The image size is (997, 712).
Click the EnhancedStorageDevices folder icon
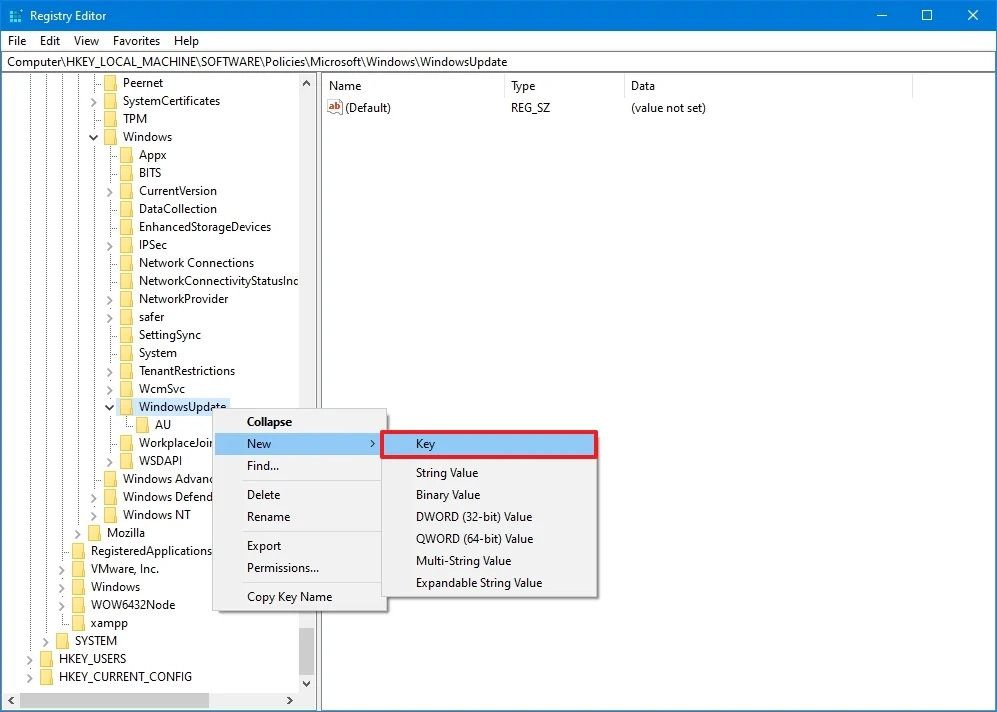[x=127, y=227]
